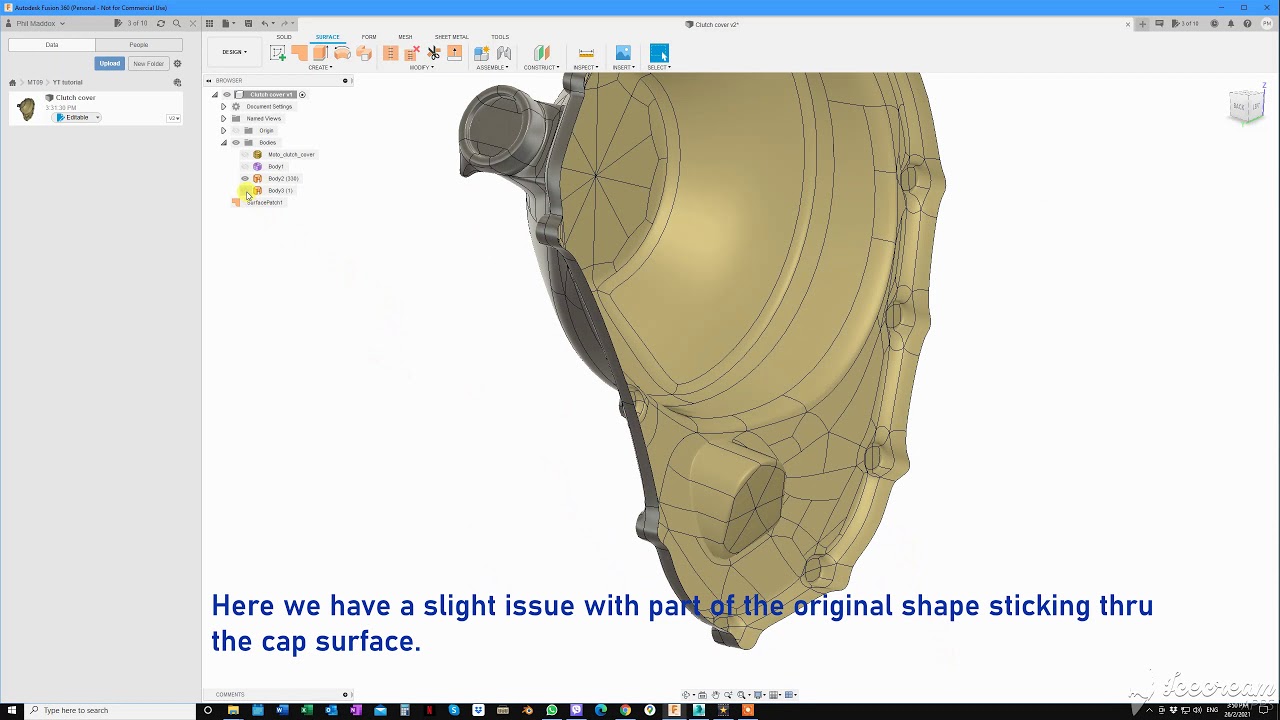Expand Named Views node
The image size is (1280, 720).
(224, 118)
